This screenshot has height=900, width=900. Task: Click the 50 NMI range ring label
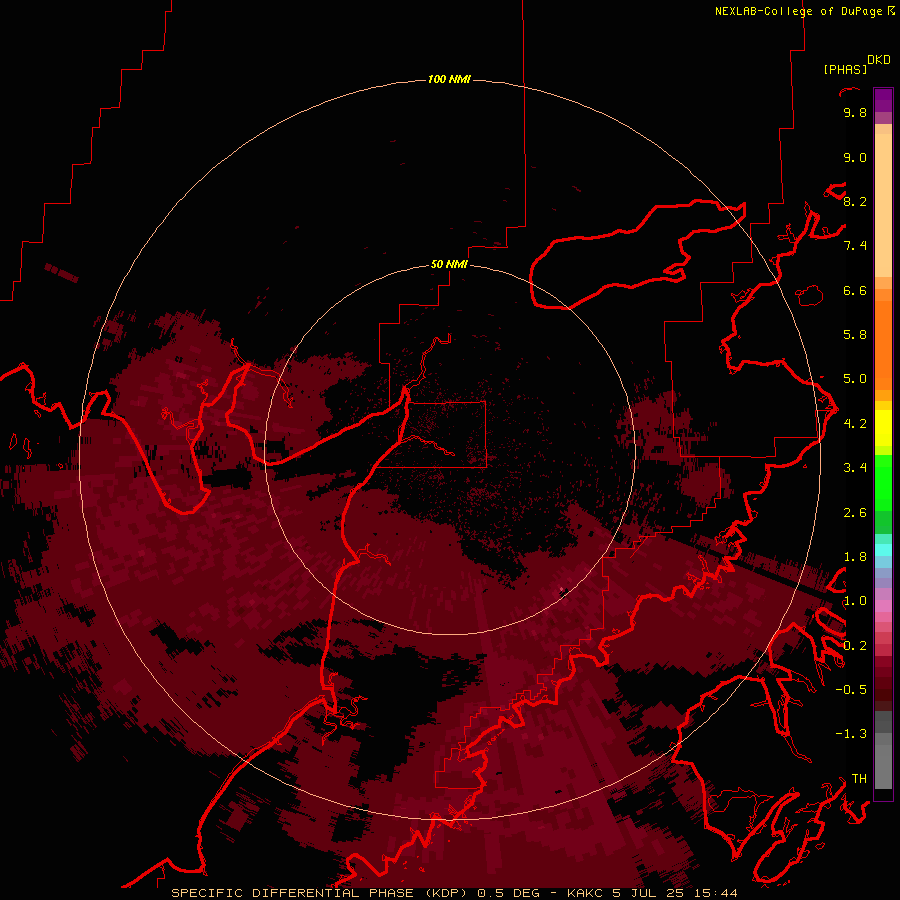449,264
